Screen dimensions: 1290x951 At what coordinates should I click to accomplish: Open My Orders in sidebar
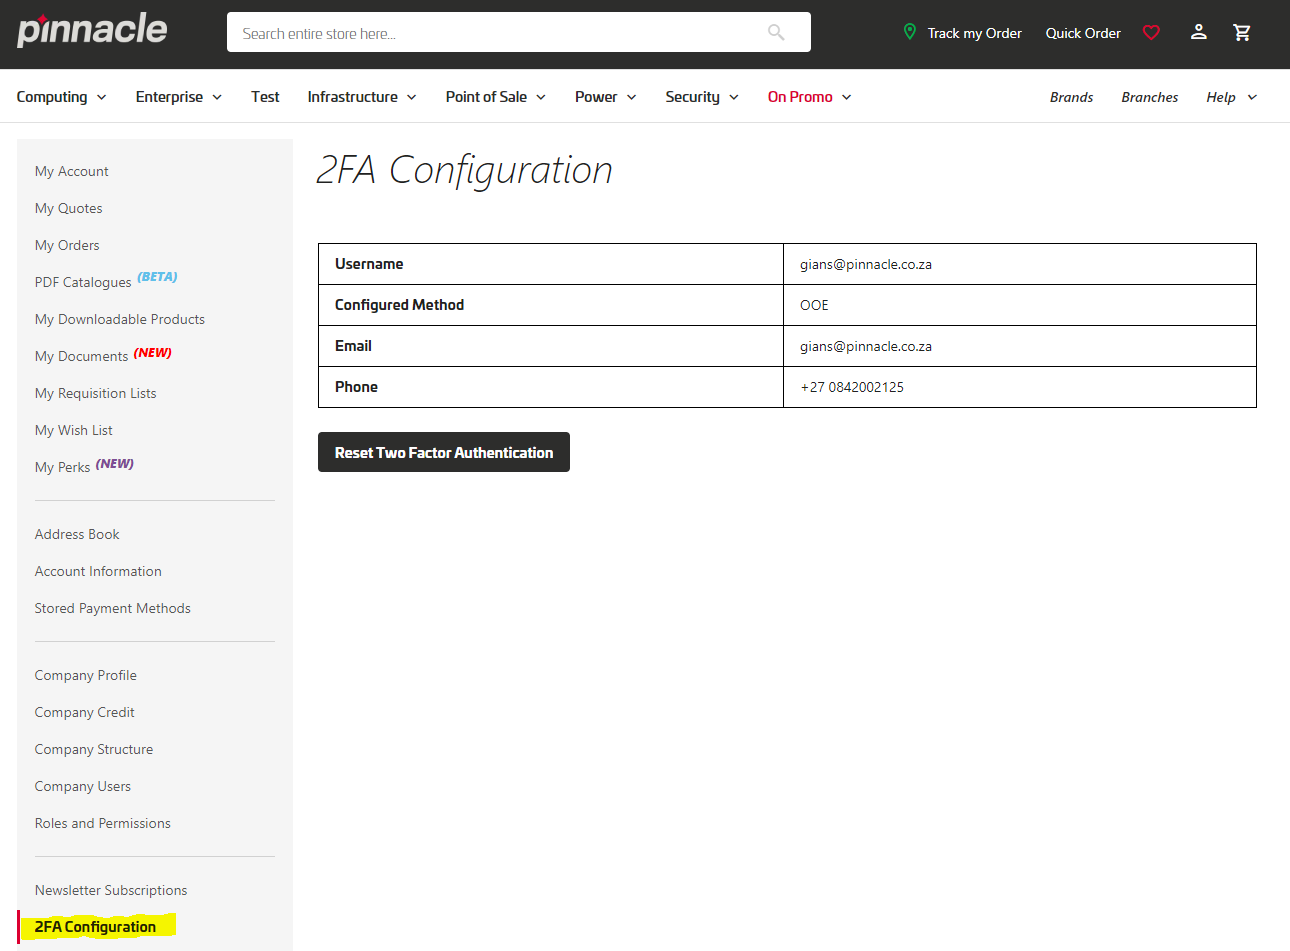point(67,245)
